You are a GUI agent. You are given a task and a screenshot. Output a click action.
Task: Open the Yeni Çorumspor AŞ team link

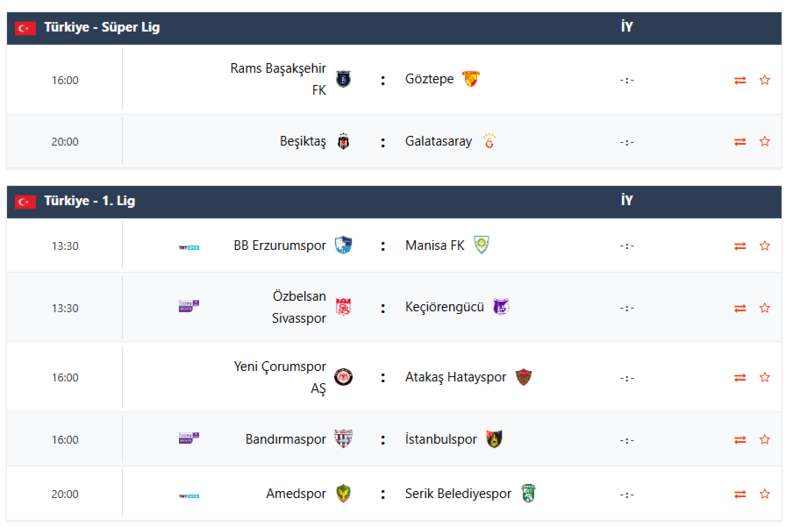pos(280,377)
